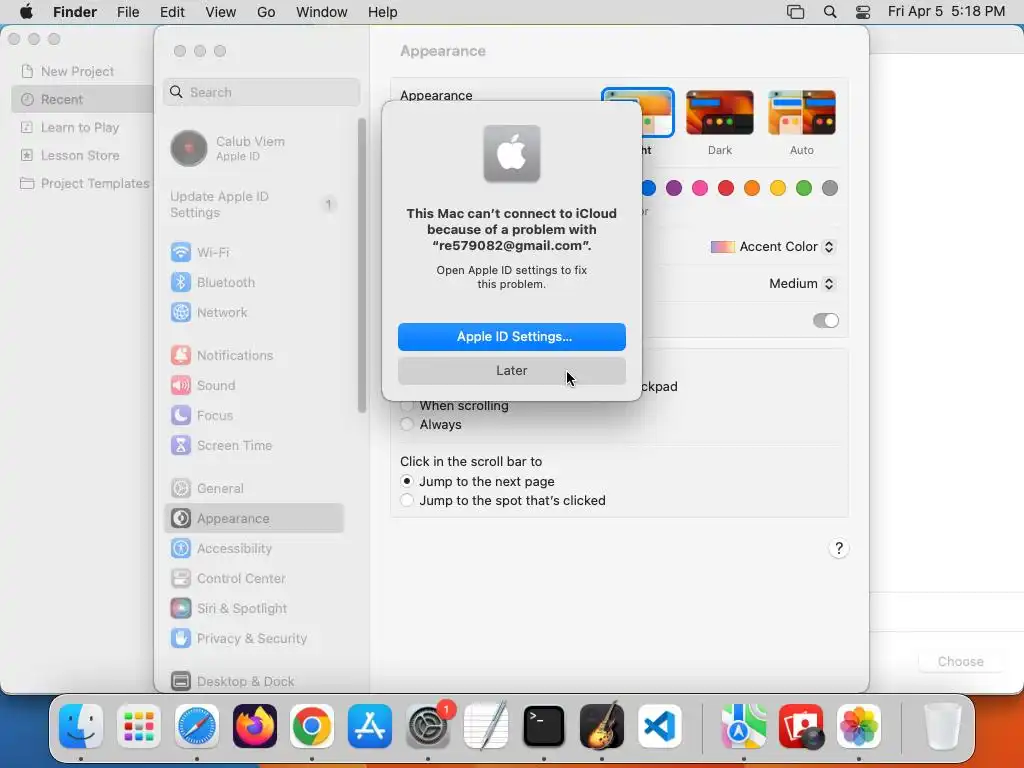Open TextEdit from the Dock
Viewport: 1024px width, 768px height.
pyautogui.click(x=486, y=726)
